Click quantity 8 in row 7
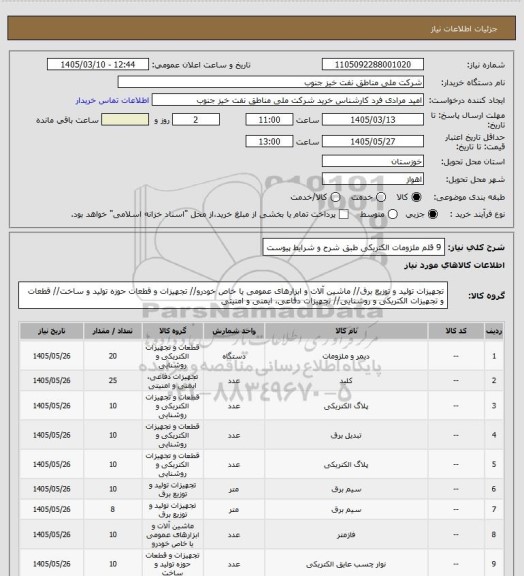The image size is (524, 576). click(x=112, y=510)
